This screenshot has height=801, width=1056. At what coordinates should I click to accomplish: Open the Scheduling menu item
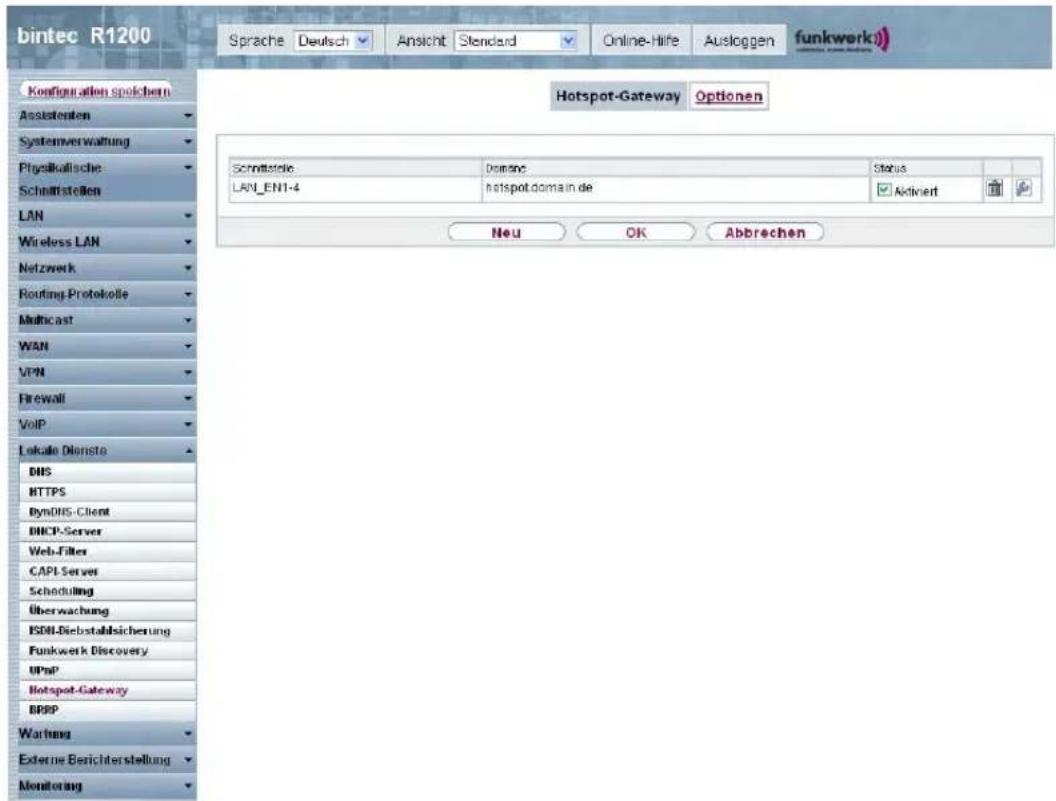point(108,591)
